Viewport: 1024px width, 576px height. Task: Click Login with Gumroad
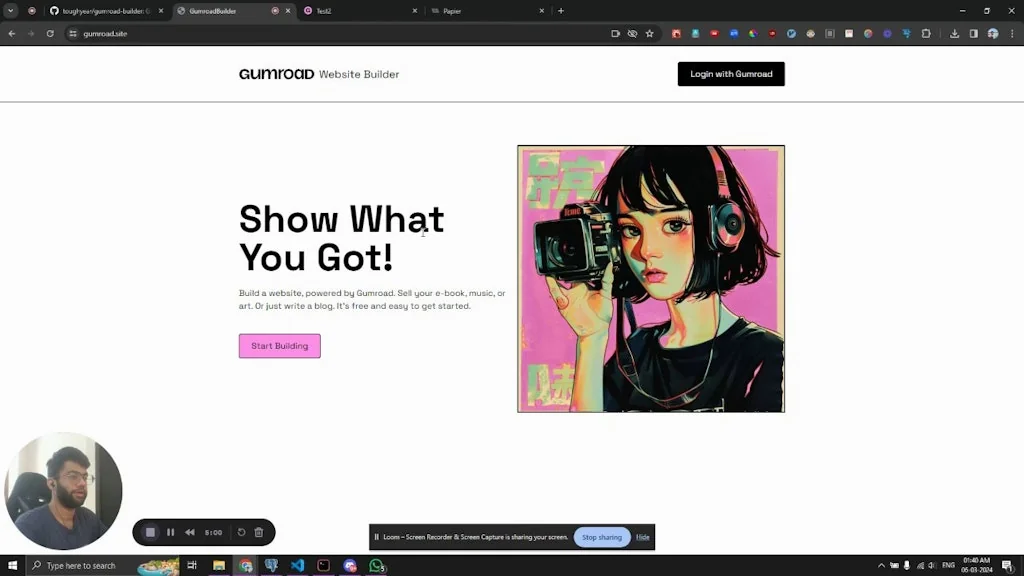click(x=731, y=74)
